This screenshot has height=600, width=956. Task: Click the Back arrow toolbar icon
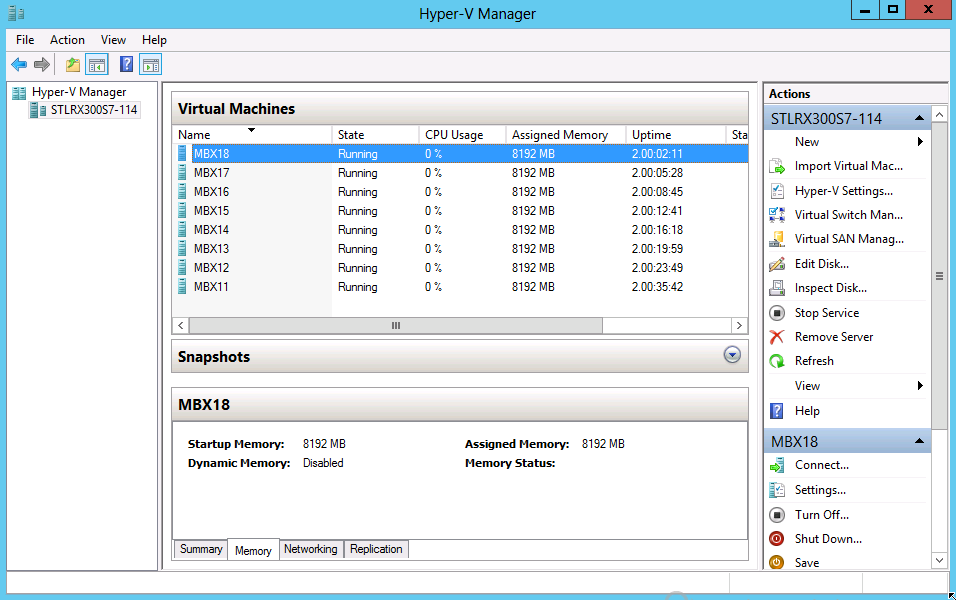click(x=19, y=65)
